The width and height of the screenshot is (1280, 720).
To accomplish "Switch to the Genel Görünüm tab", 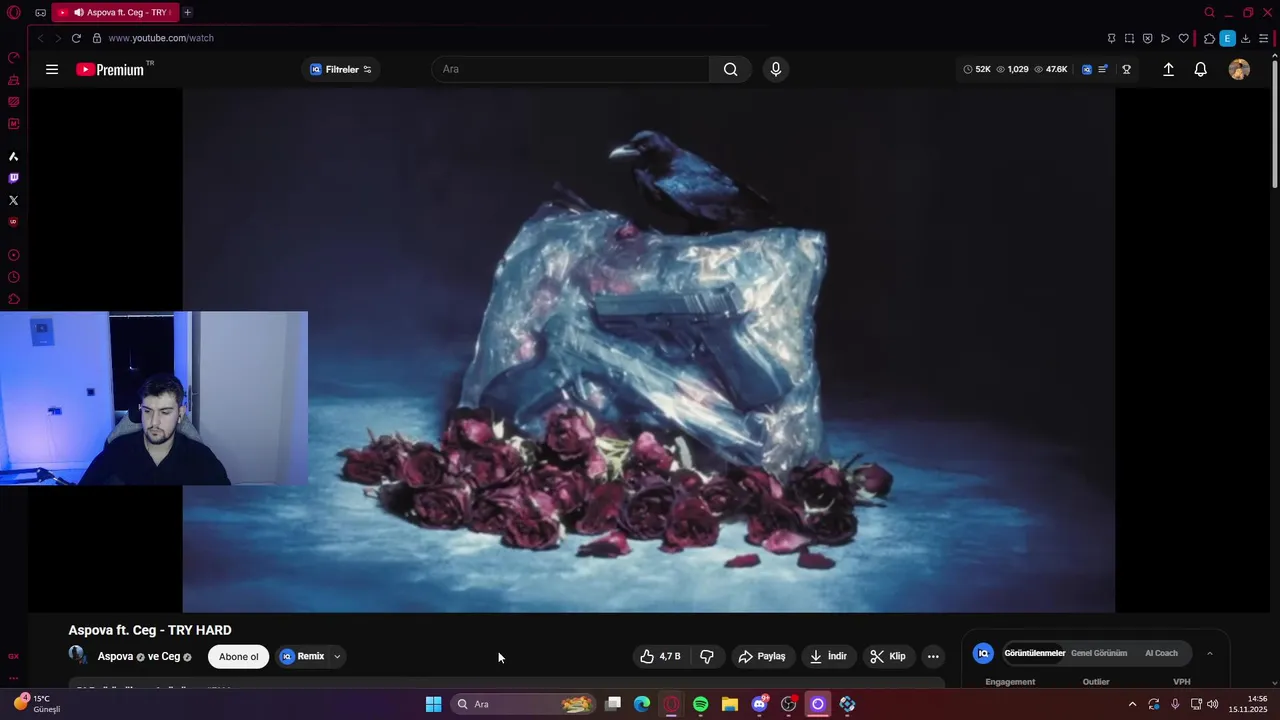I will click(1099, 653).
